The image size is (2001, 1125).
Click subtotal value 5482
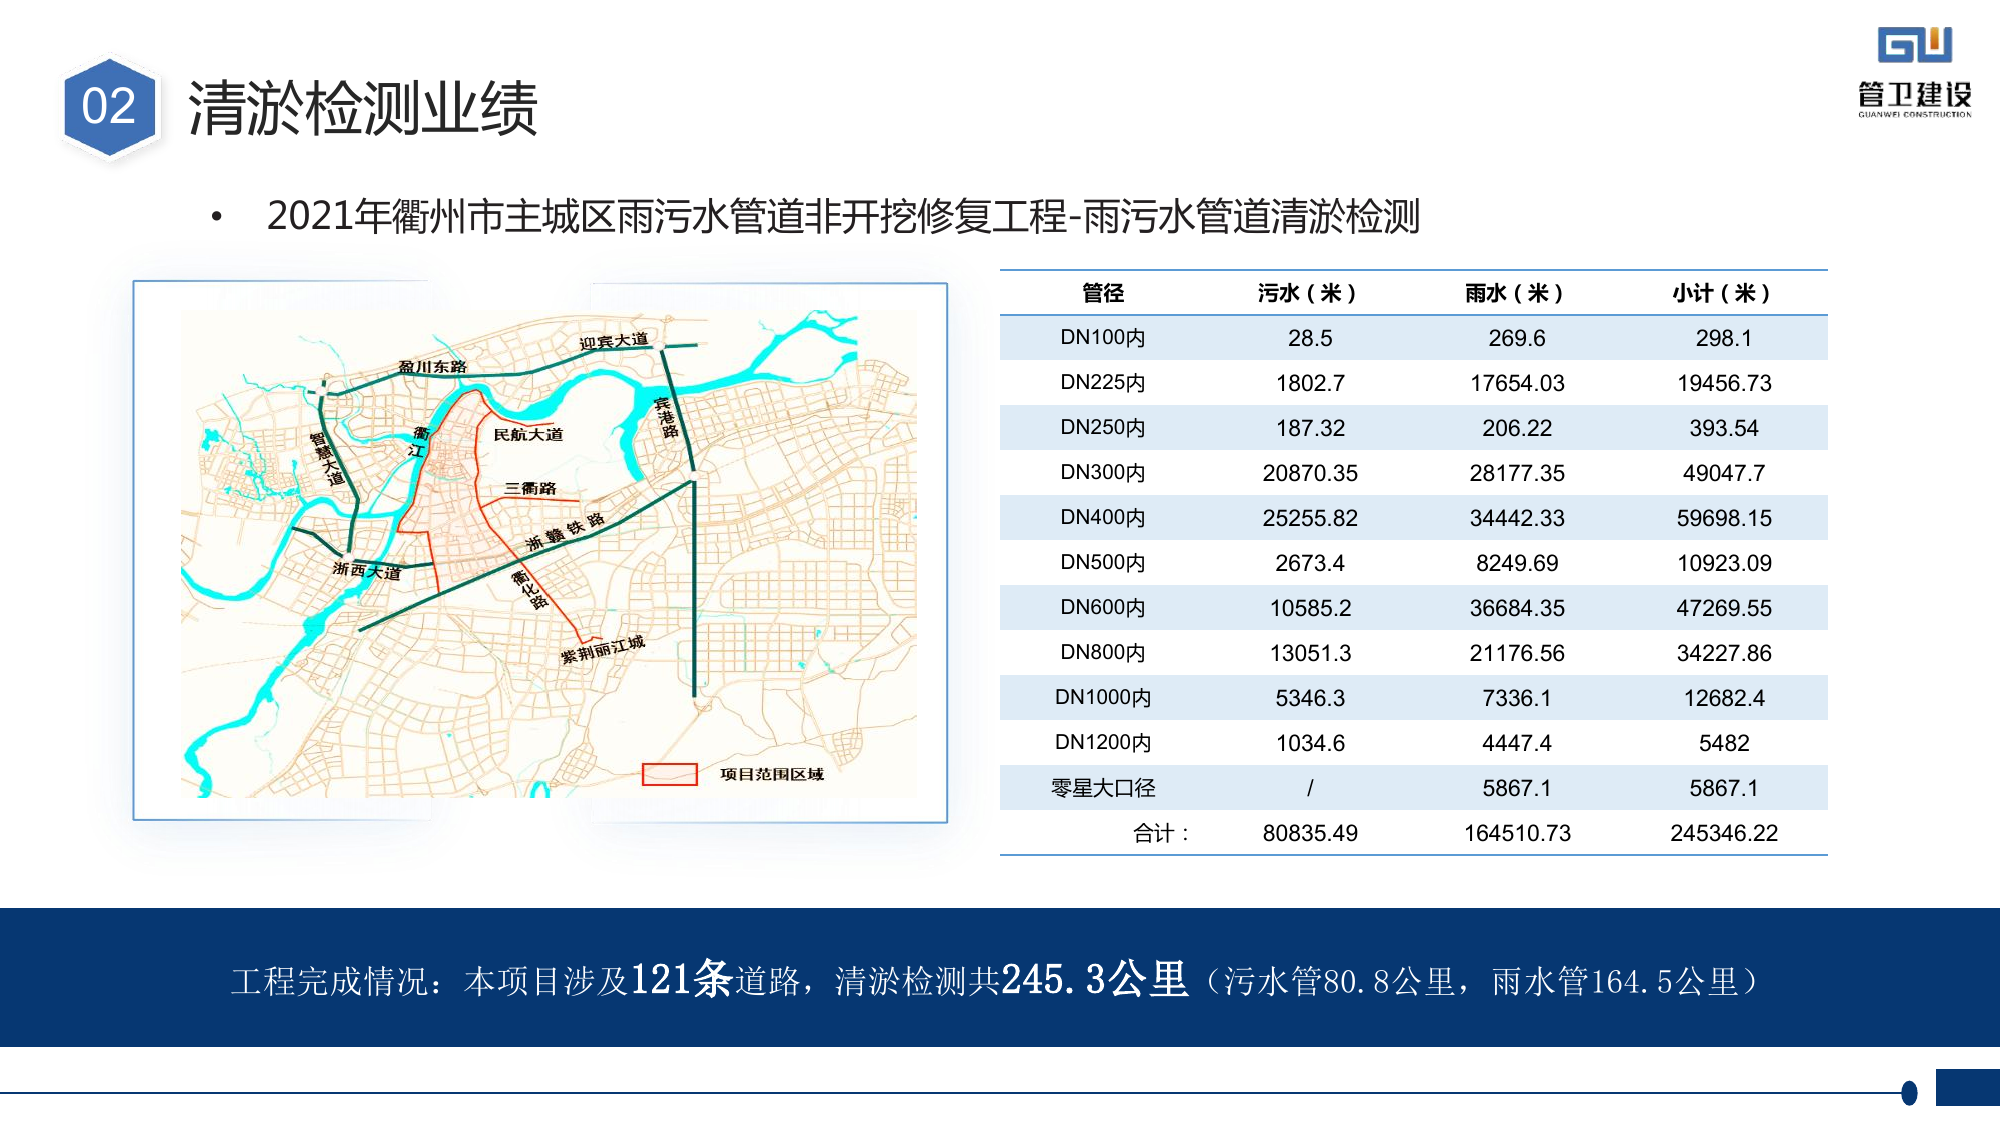pos(1724,743)
